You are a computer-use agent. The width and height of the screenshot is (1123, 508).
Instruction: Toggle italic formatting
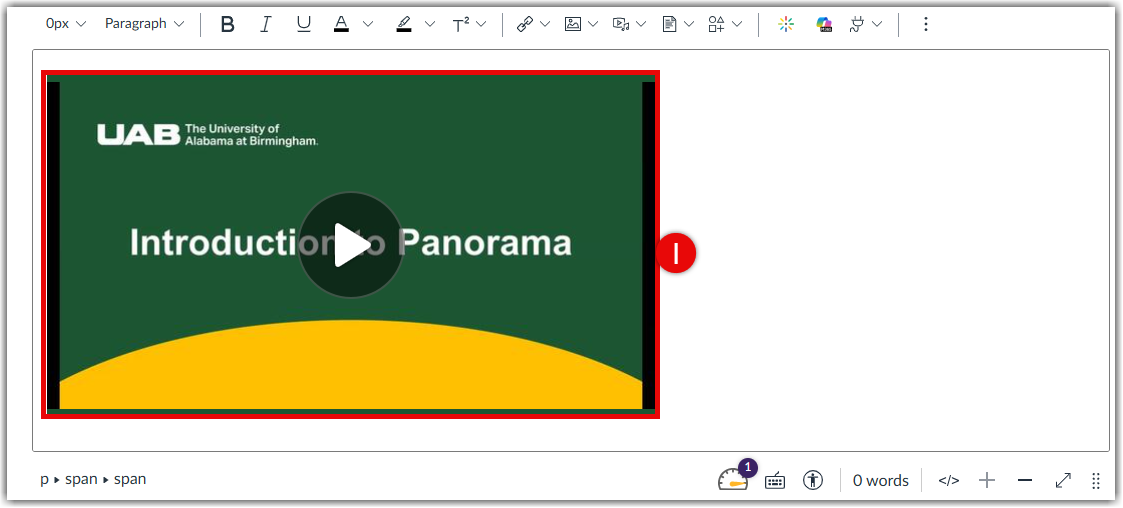266,24
